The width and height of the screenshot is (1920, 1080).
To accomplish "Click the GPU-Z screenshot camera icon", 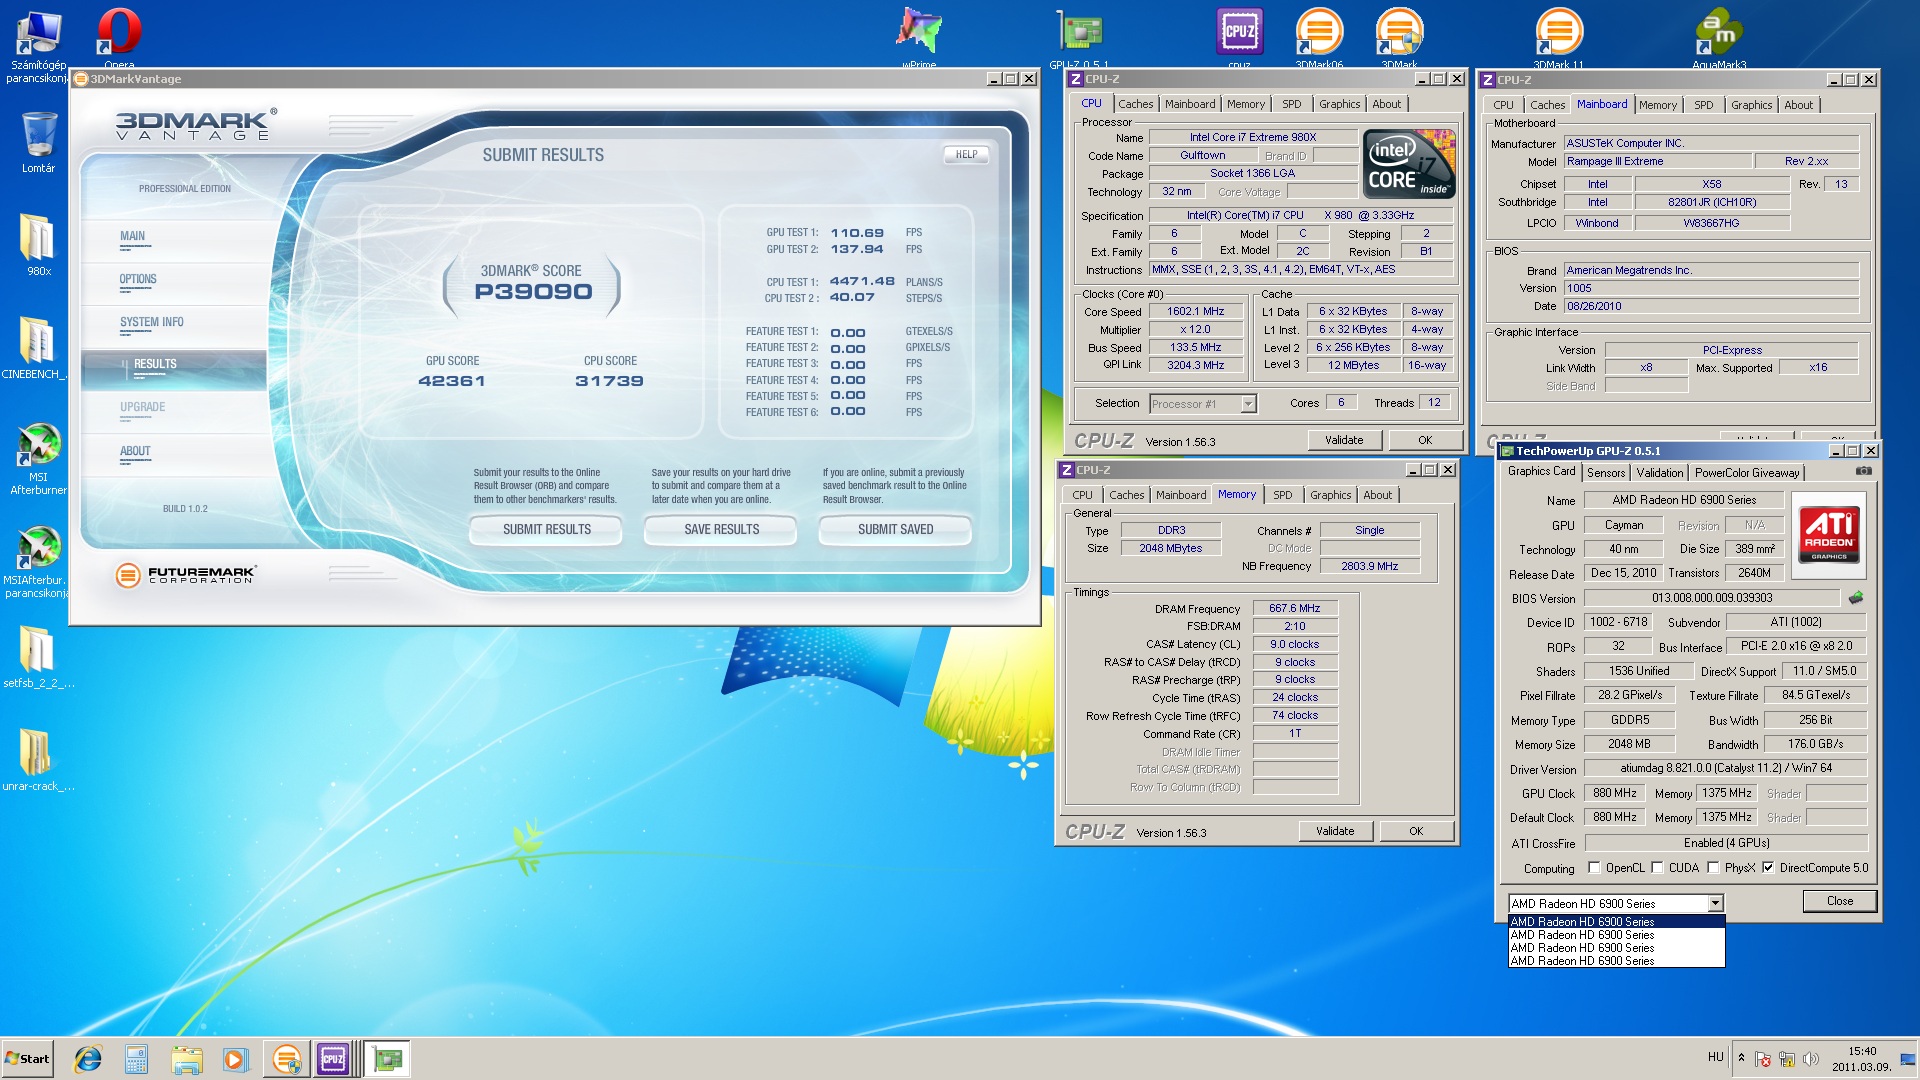I will click(x=1864, y=471).
